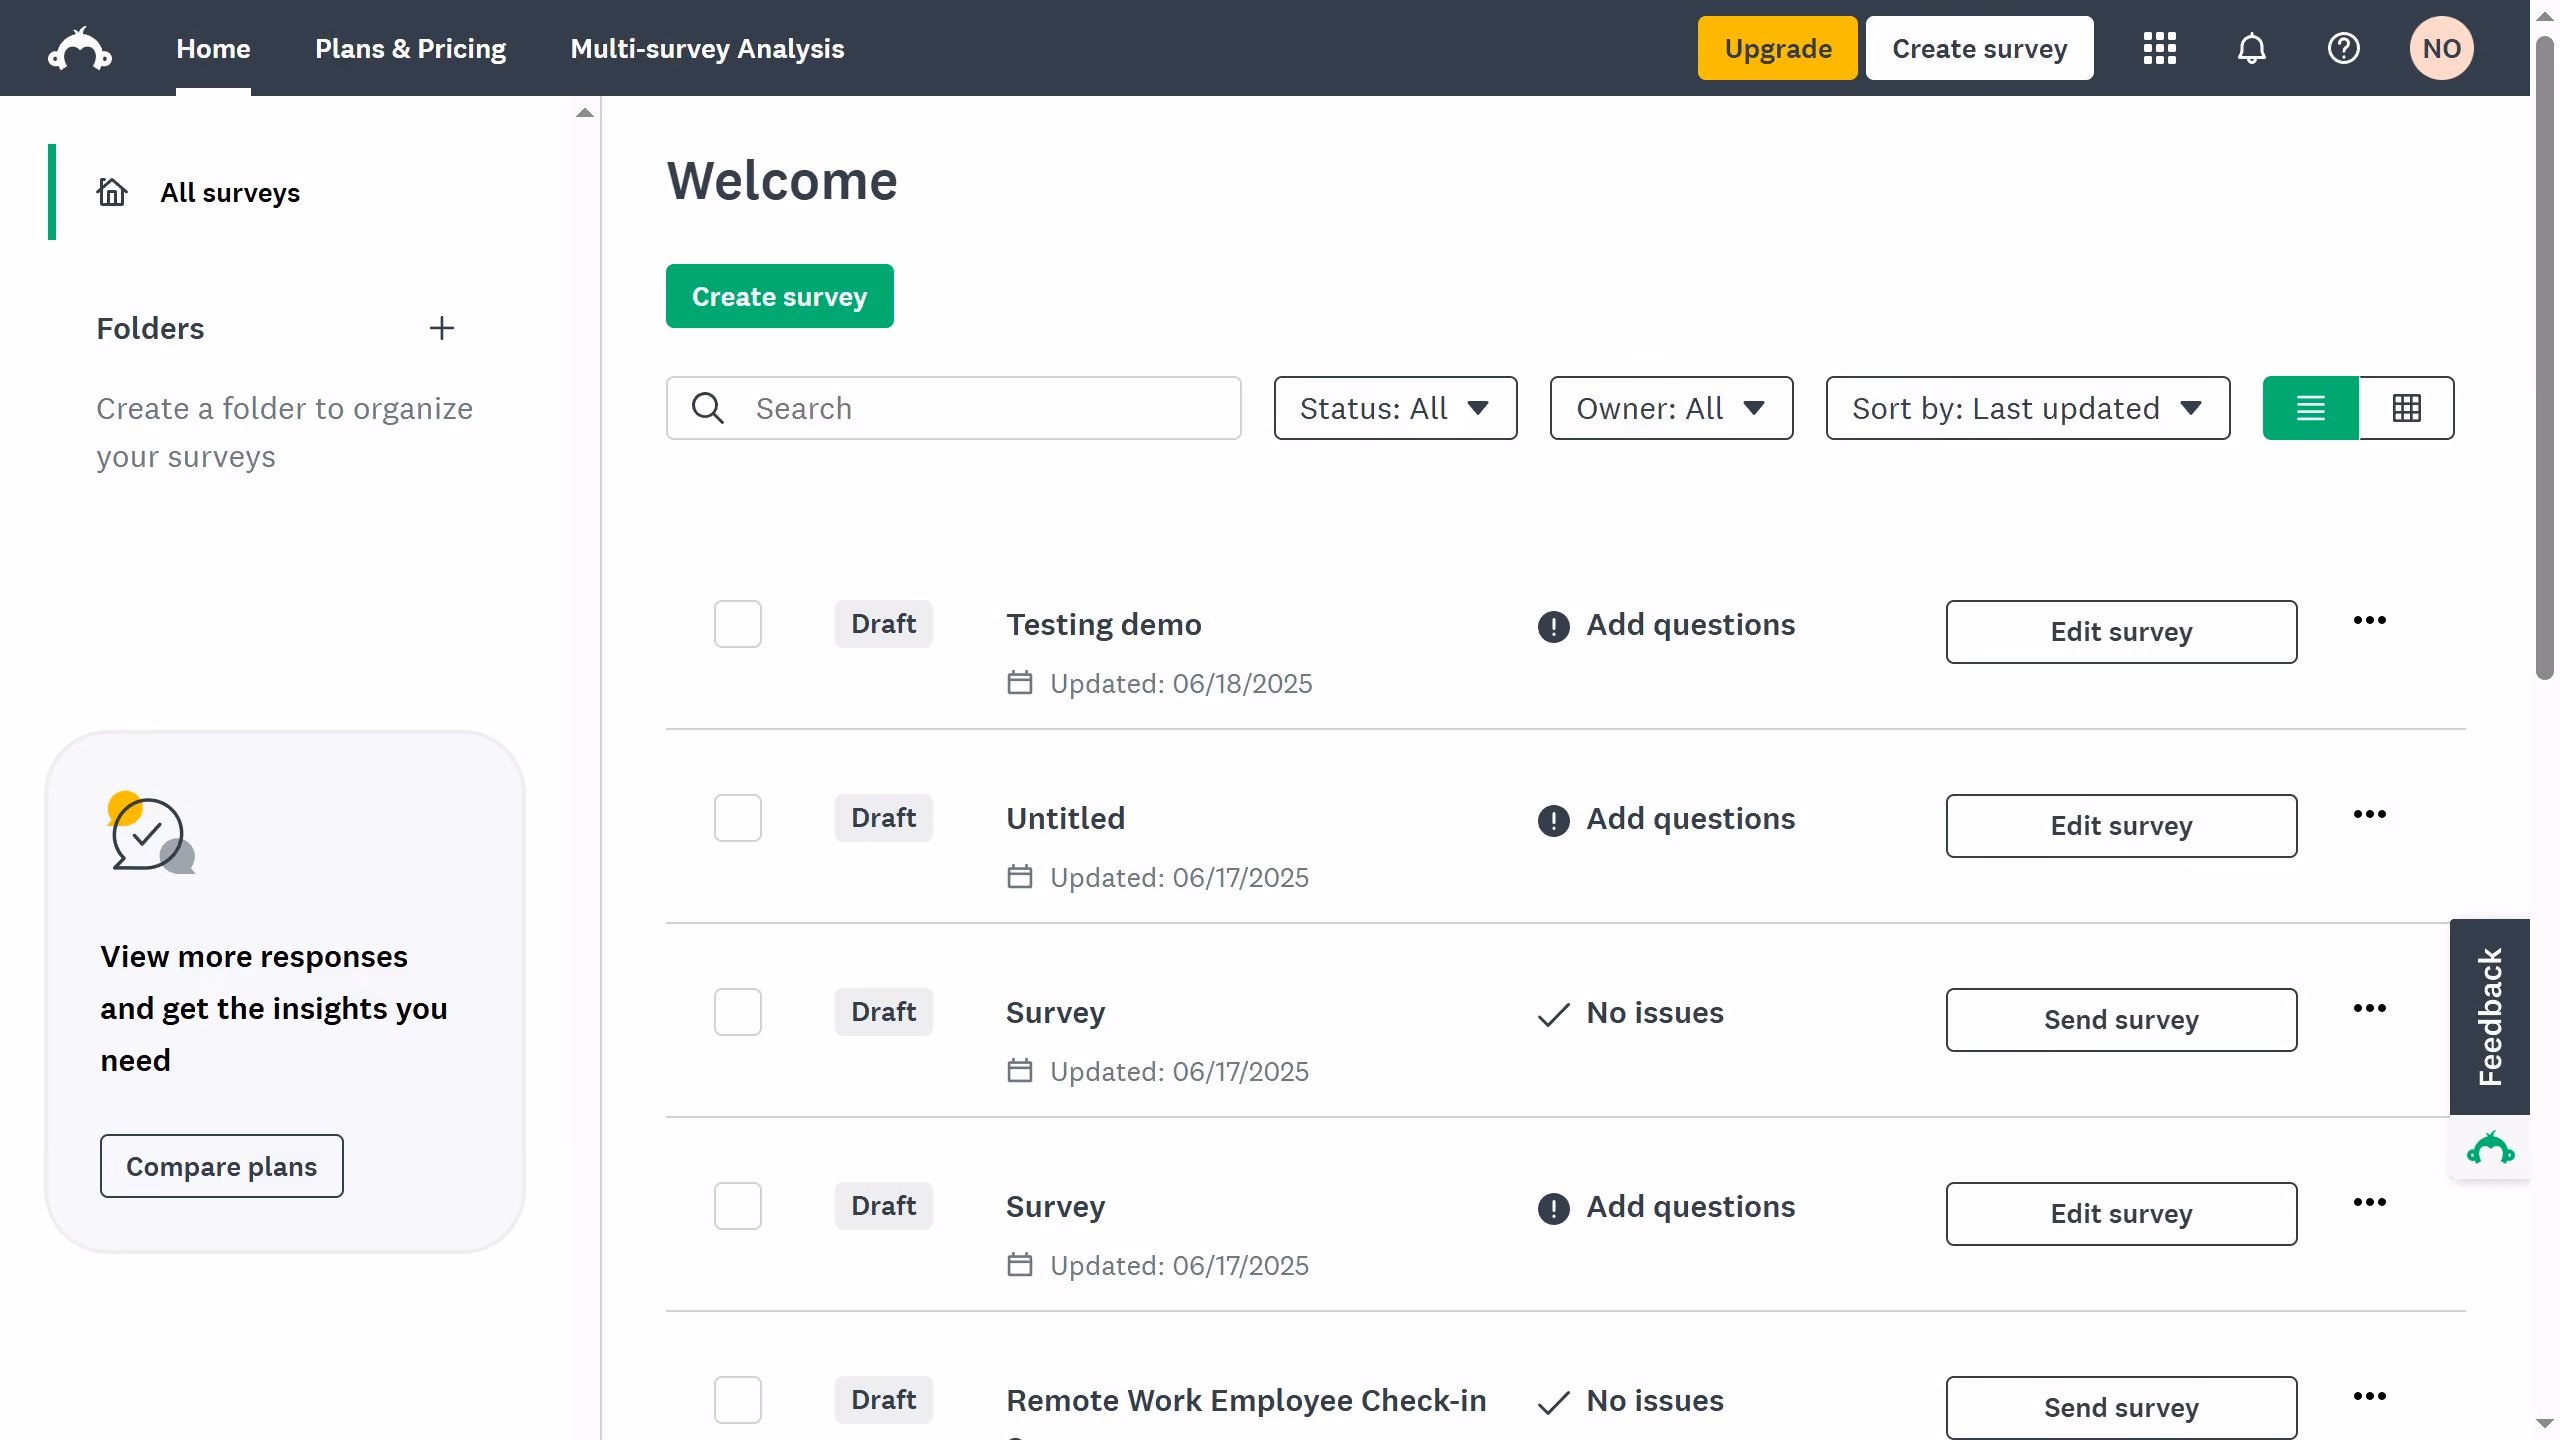
Task: Open the Status: All dropdown
Action: pos(1395,408)
